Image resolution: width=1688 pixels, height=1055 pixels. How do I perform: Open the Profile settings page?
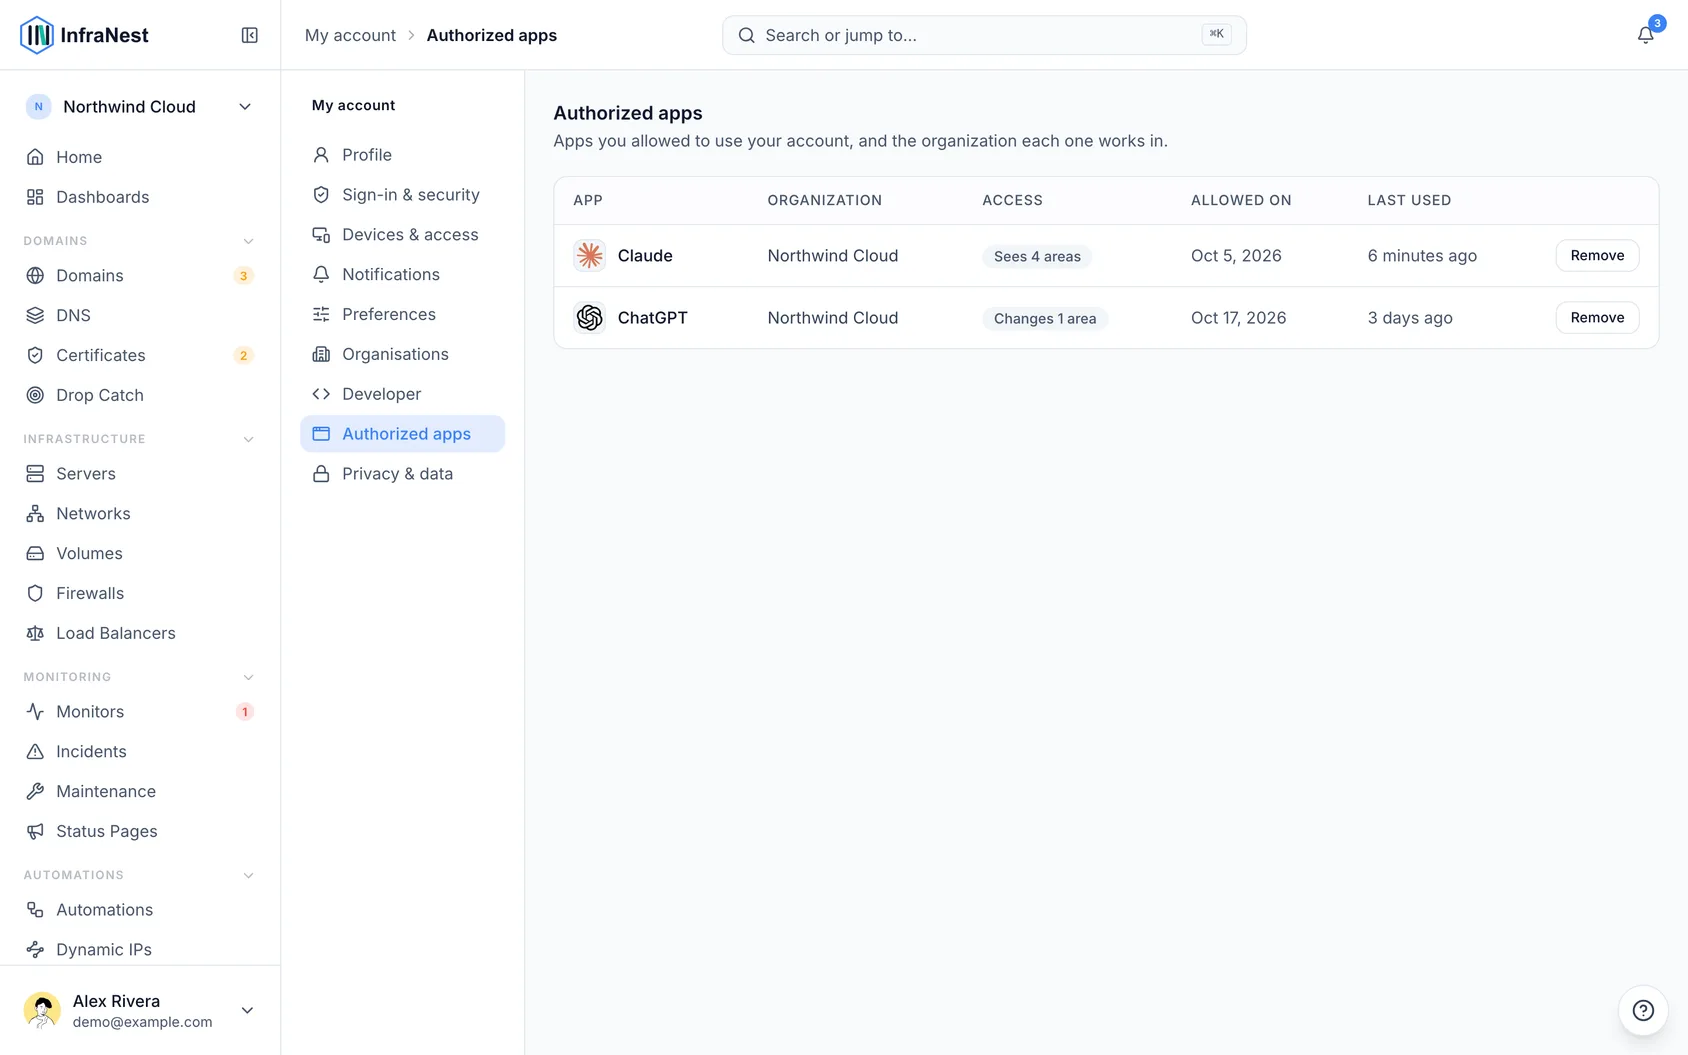coord(402,155)
